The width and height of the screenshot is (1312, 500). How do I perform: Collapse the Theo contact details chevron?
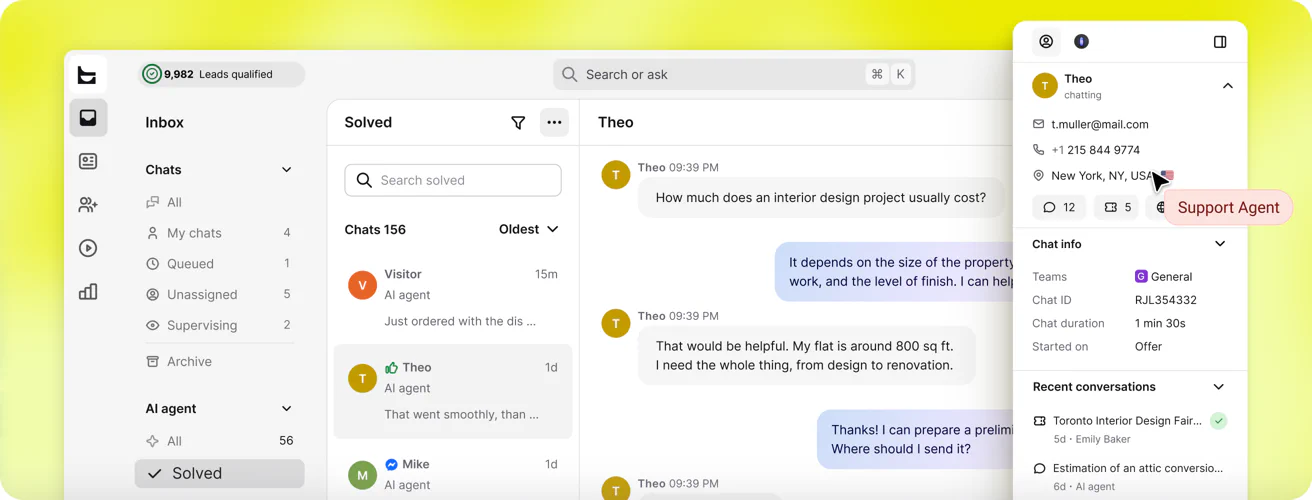point(1228,86)
